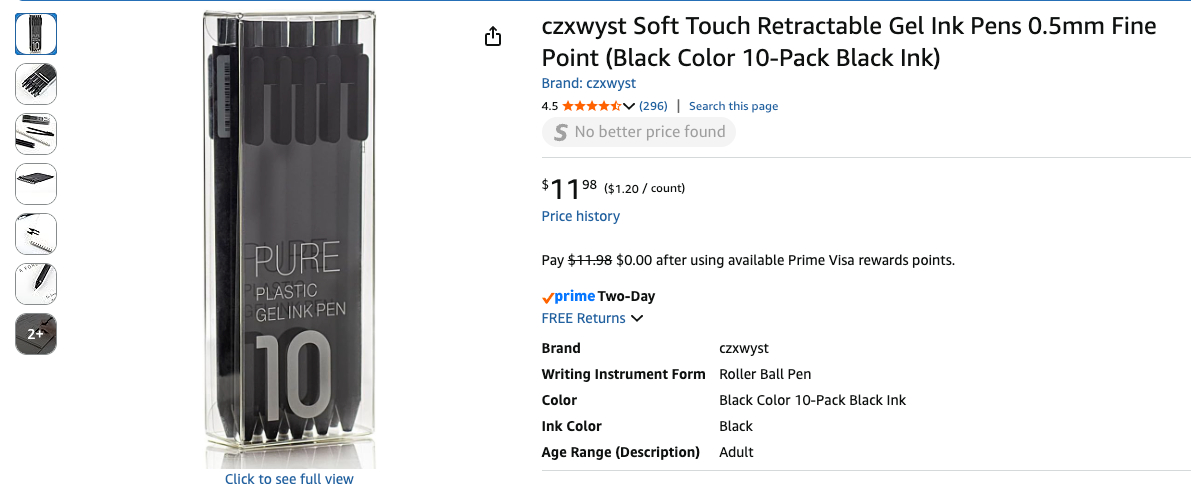1191x484 pixels.
Task: Click the main product image of the pen box
Action: pos(289,240)
